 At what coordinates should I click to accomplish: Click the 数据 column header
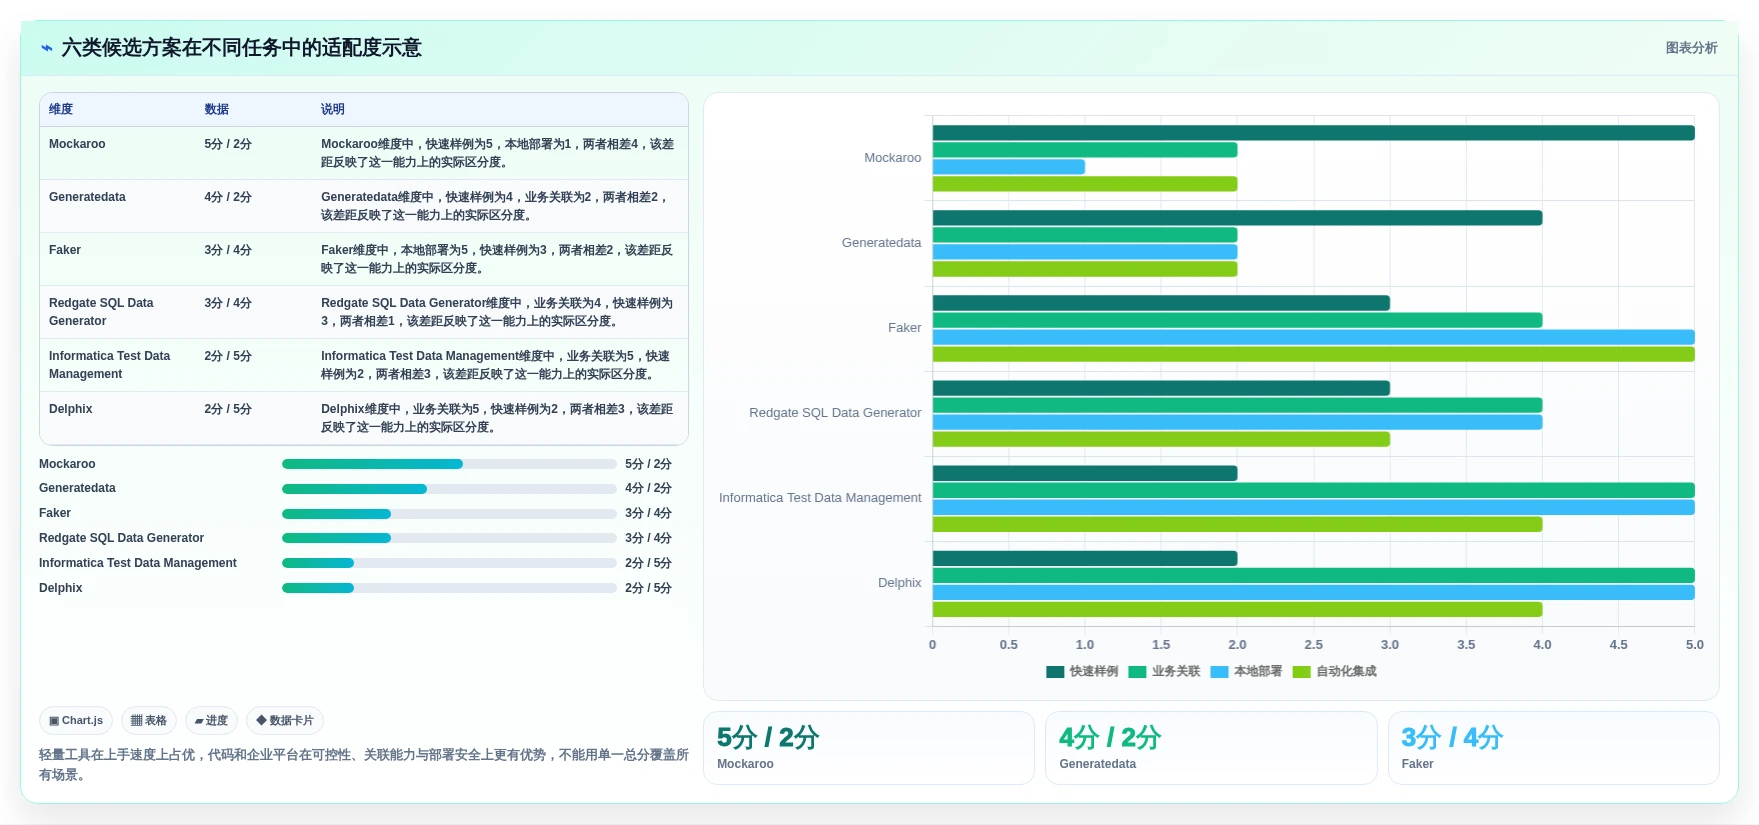point(217,109)
